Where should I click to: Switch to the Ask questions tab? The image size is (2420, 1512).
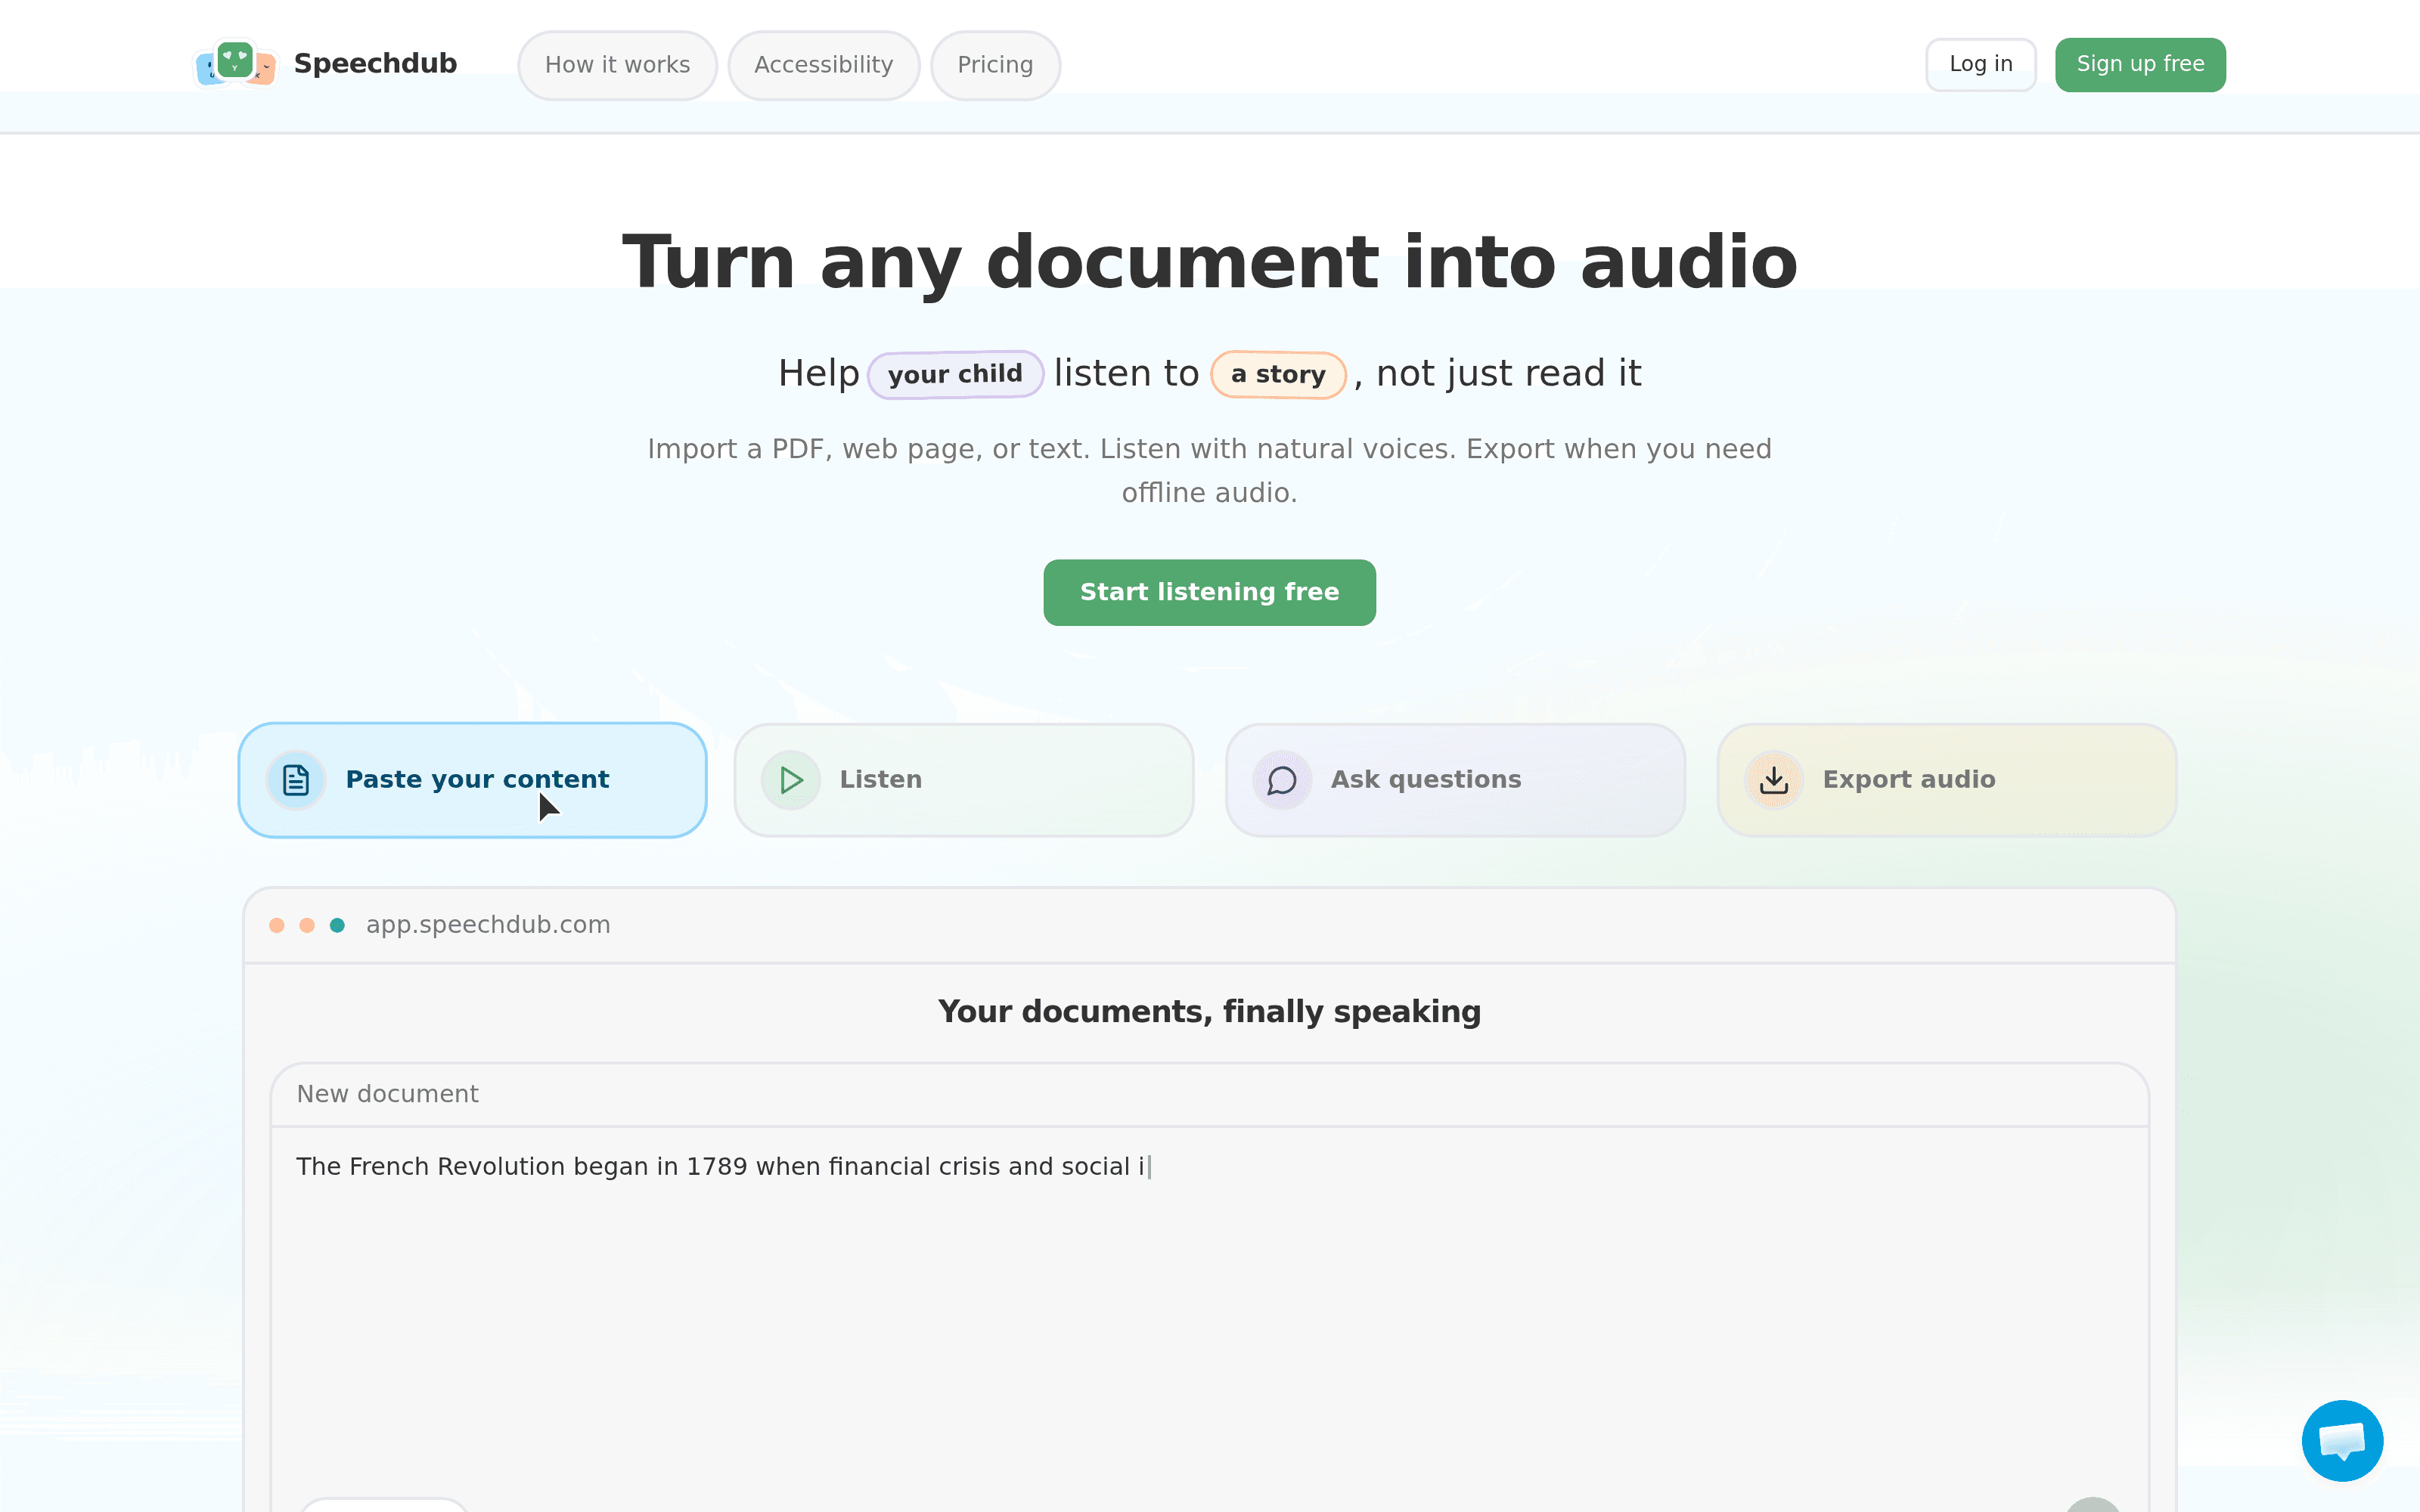(x=1455, y=780)
